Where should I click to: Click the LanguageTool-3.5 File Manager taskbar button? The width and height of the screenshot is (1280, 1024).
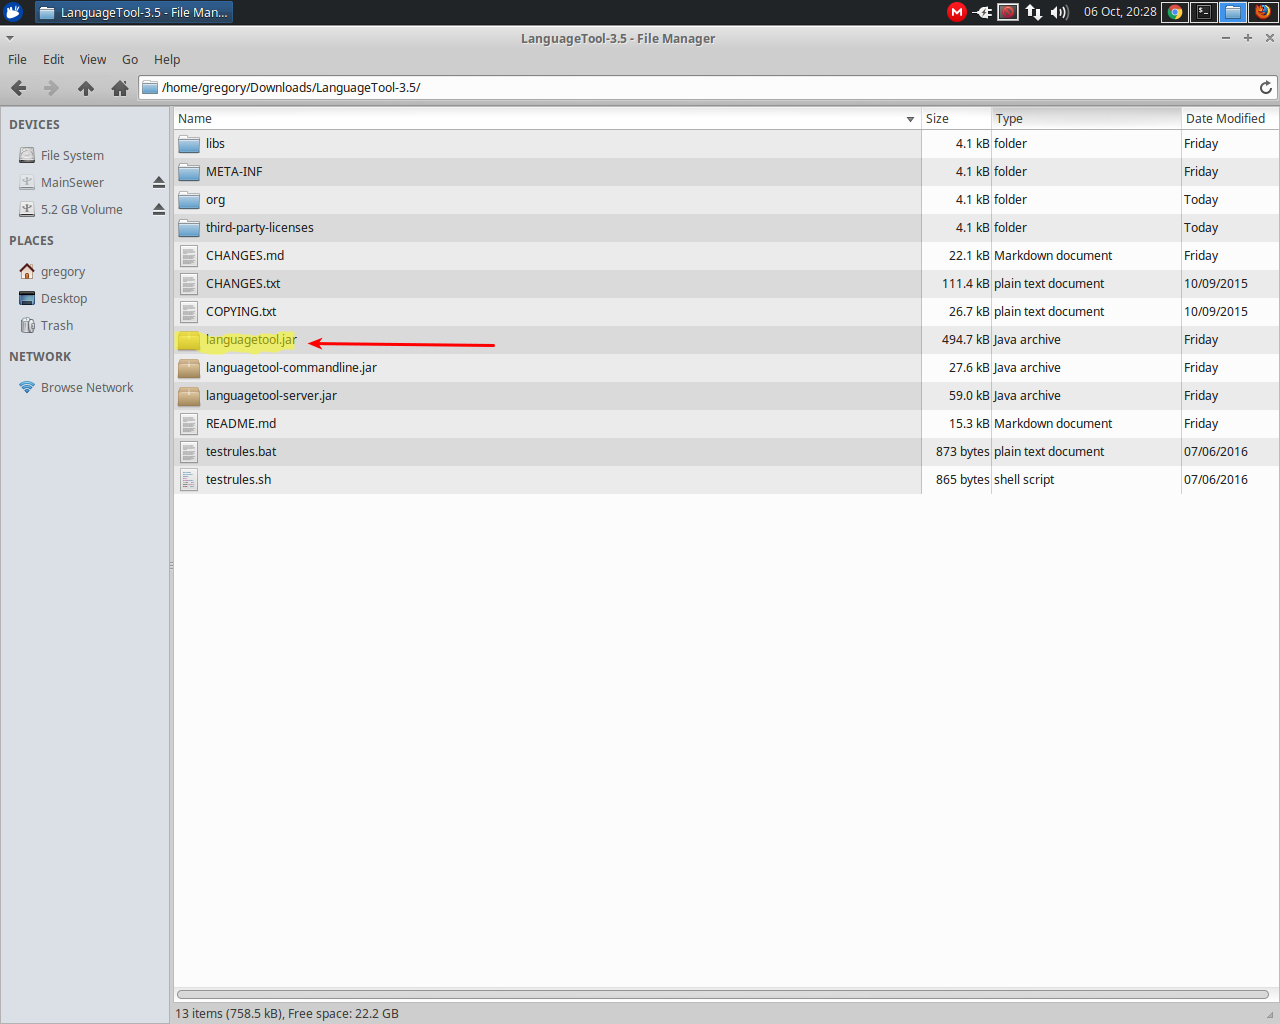(x=134, y=12)
